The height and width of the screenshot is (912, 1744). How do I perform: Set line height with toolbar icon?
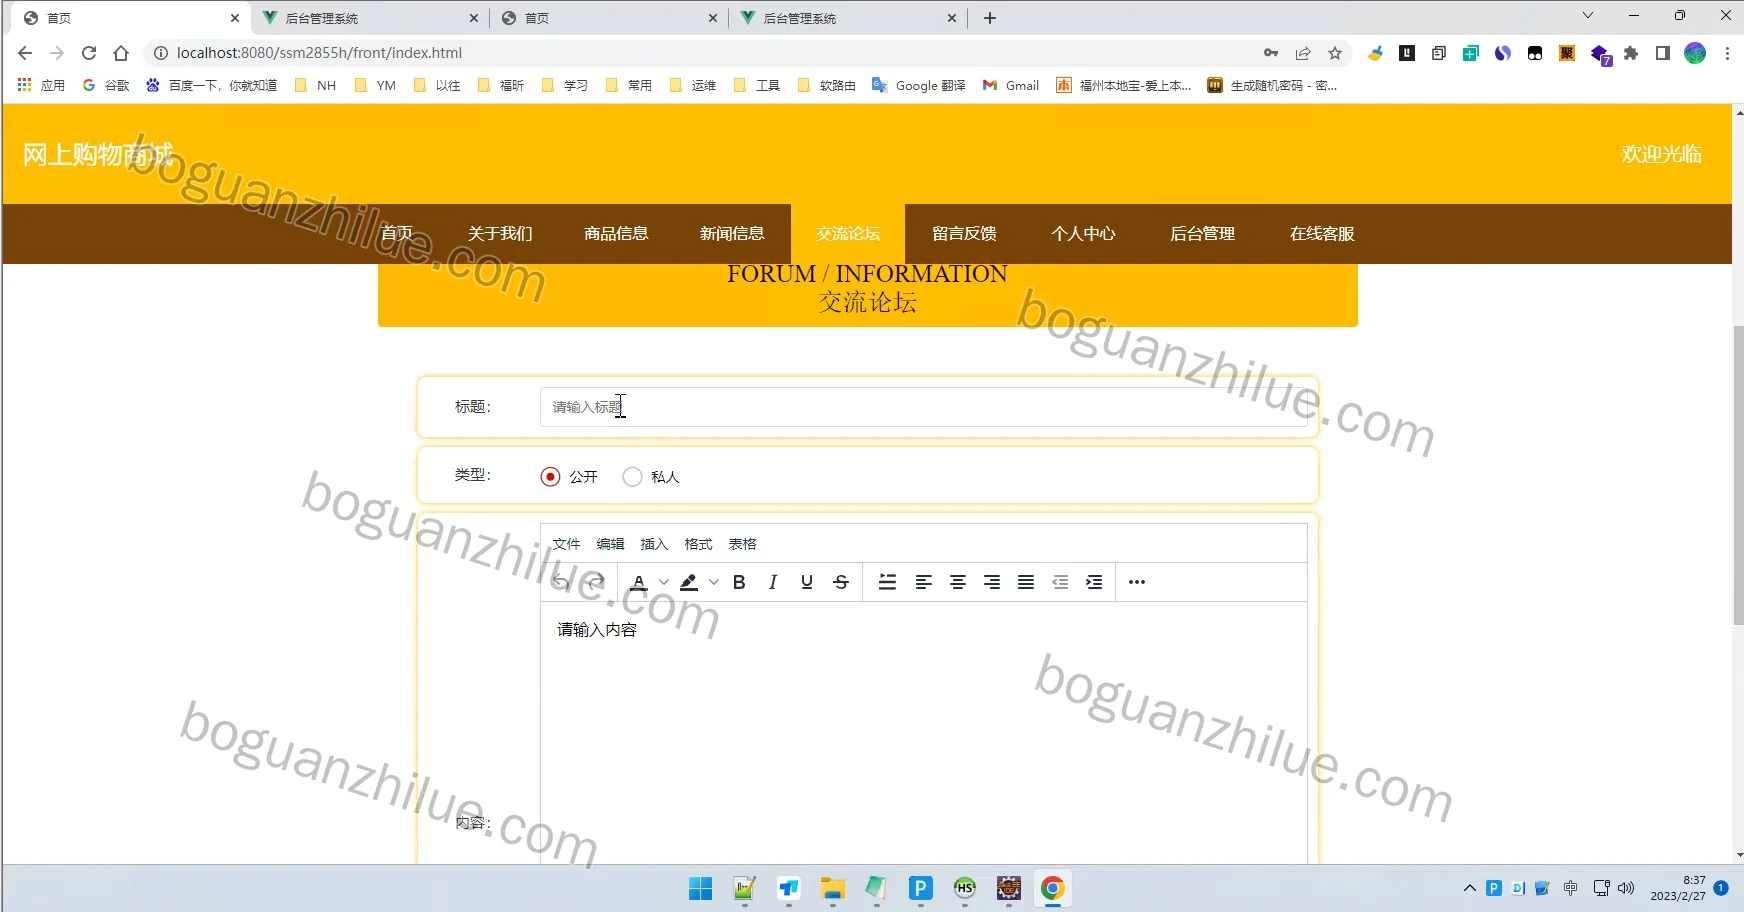[887, 582]
